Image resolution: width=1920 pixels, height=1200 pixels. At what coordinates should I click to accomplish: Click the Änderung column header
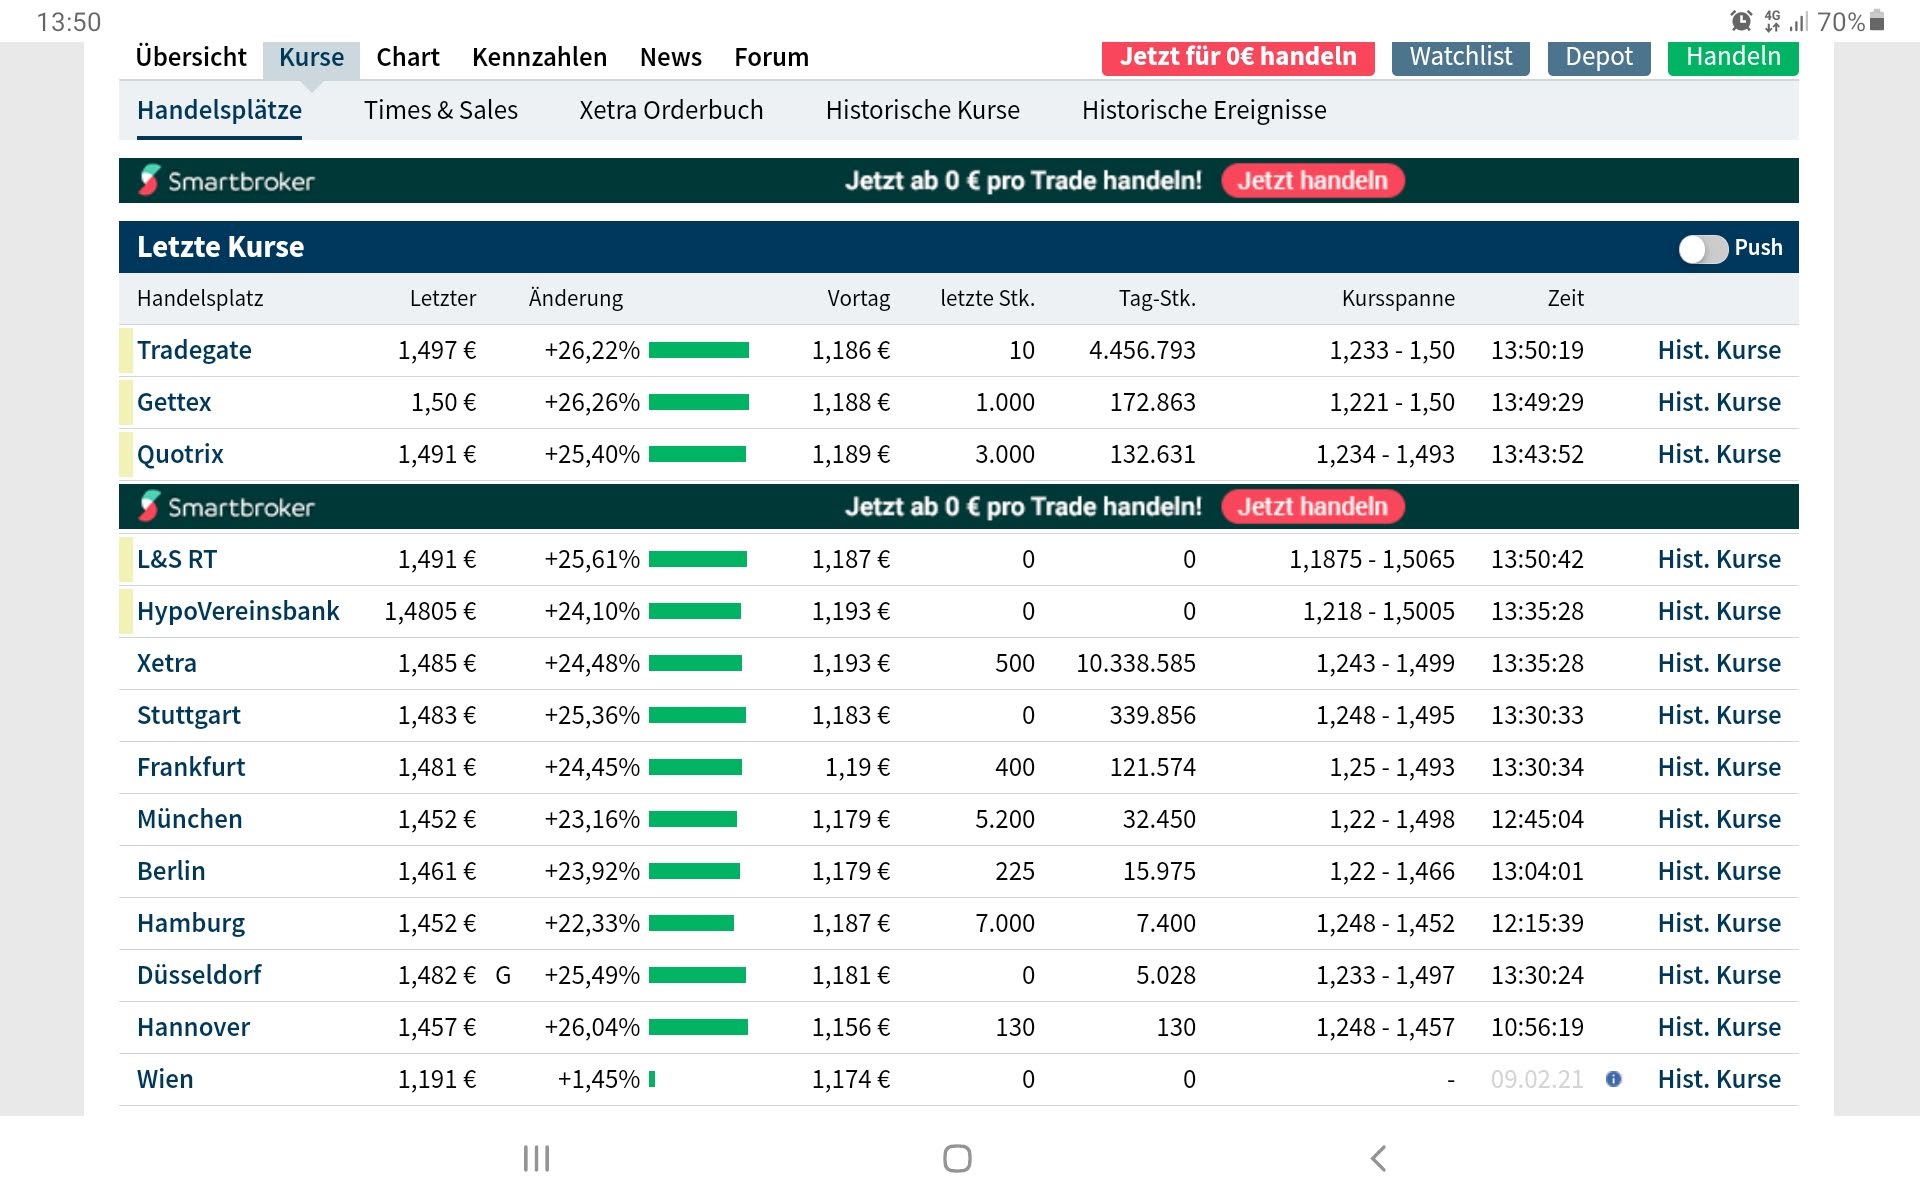tap(575, 298)
